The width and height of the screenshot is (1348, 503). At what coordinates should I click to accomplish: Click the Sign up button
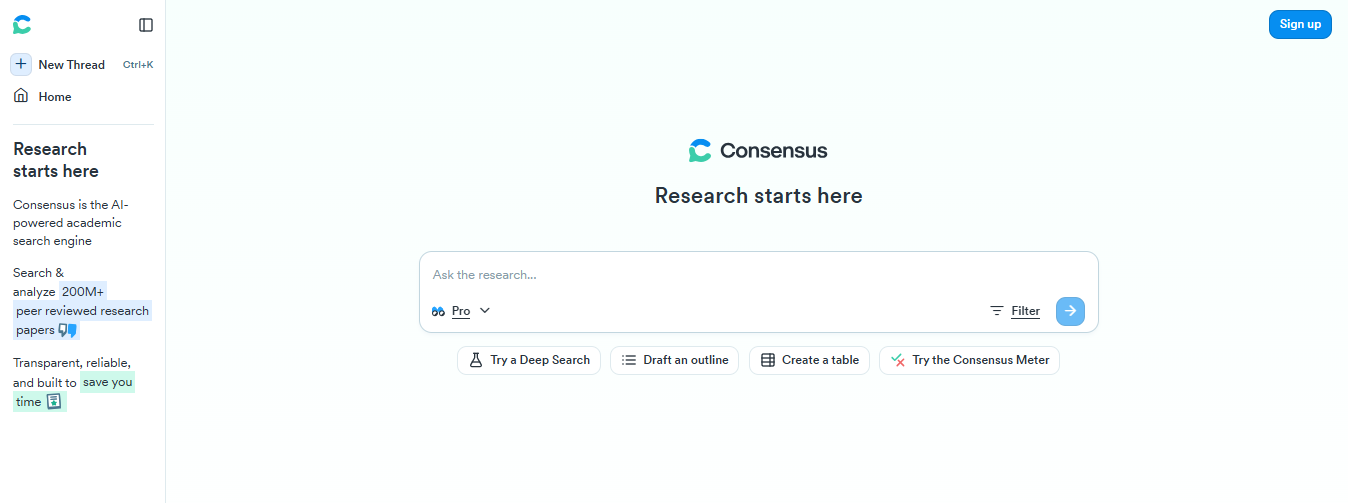point(1300,24)
